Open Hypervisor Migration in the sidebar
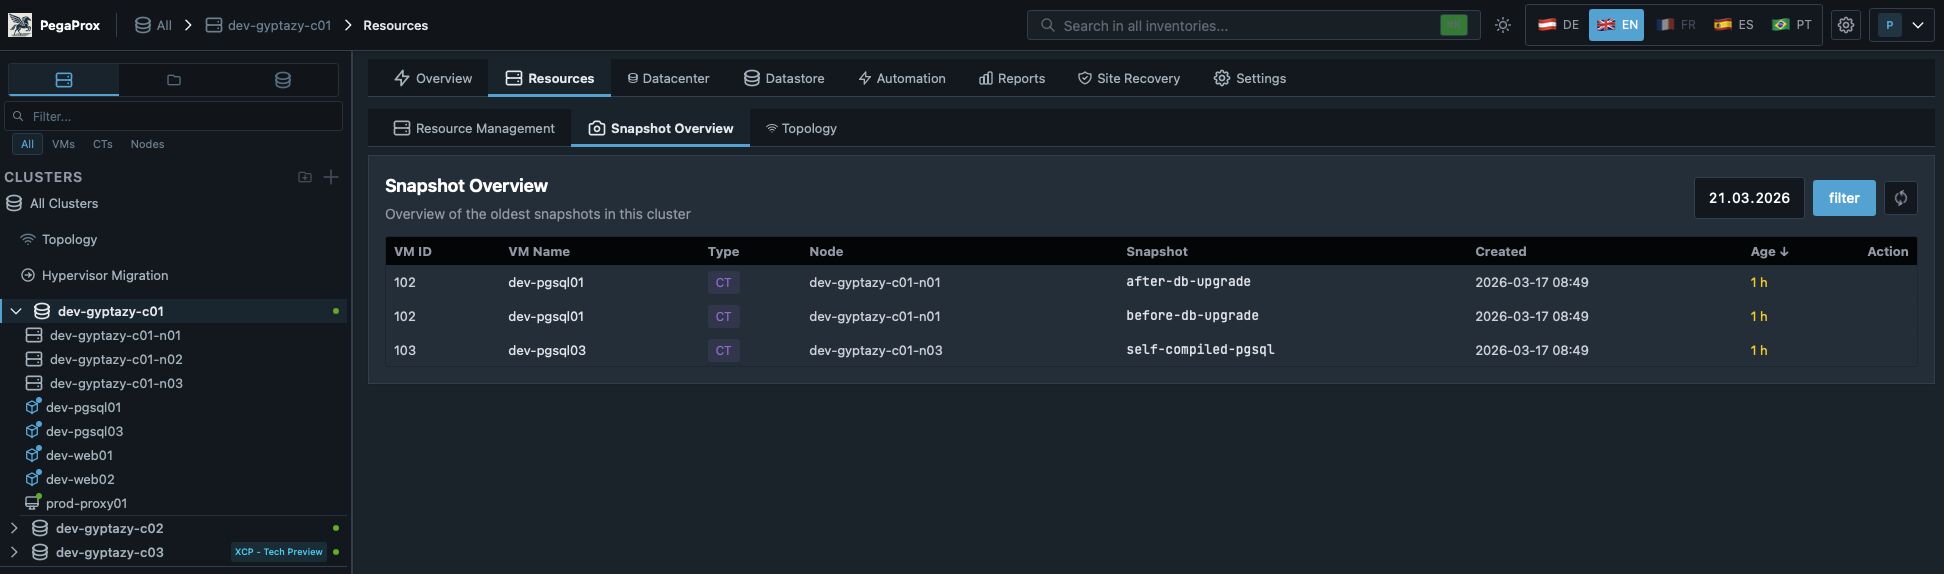 tap(104, 275)
